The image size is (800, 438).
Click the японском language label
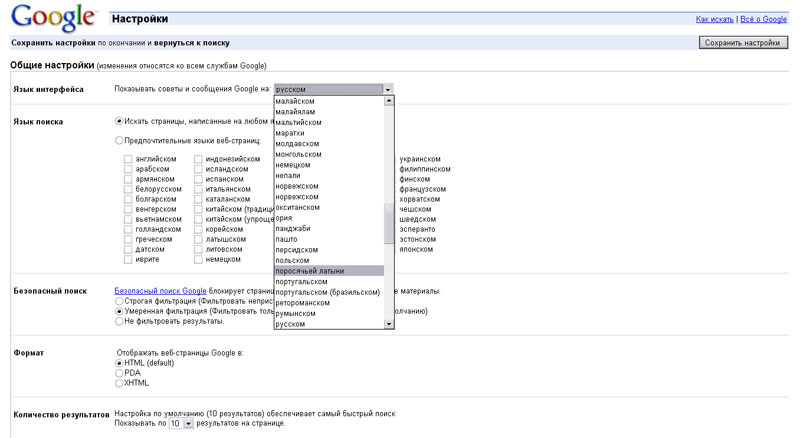coord(416,250)
